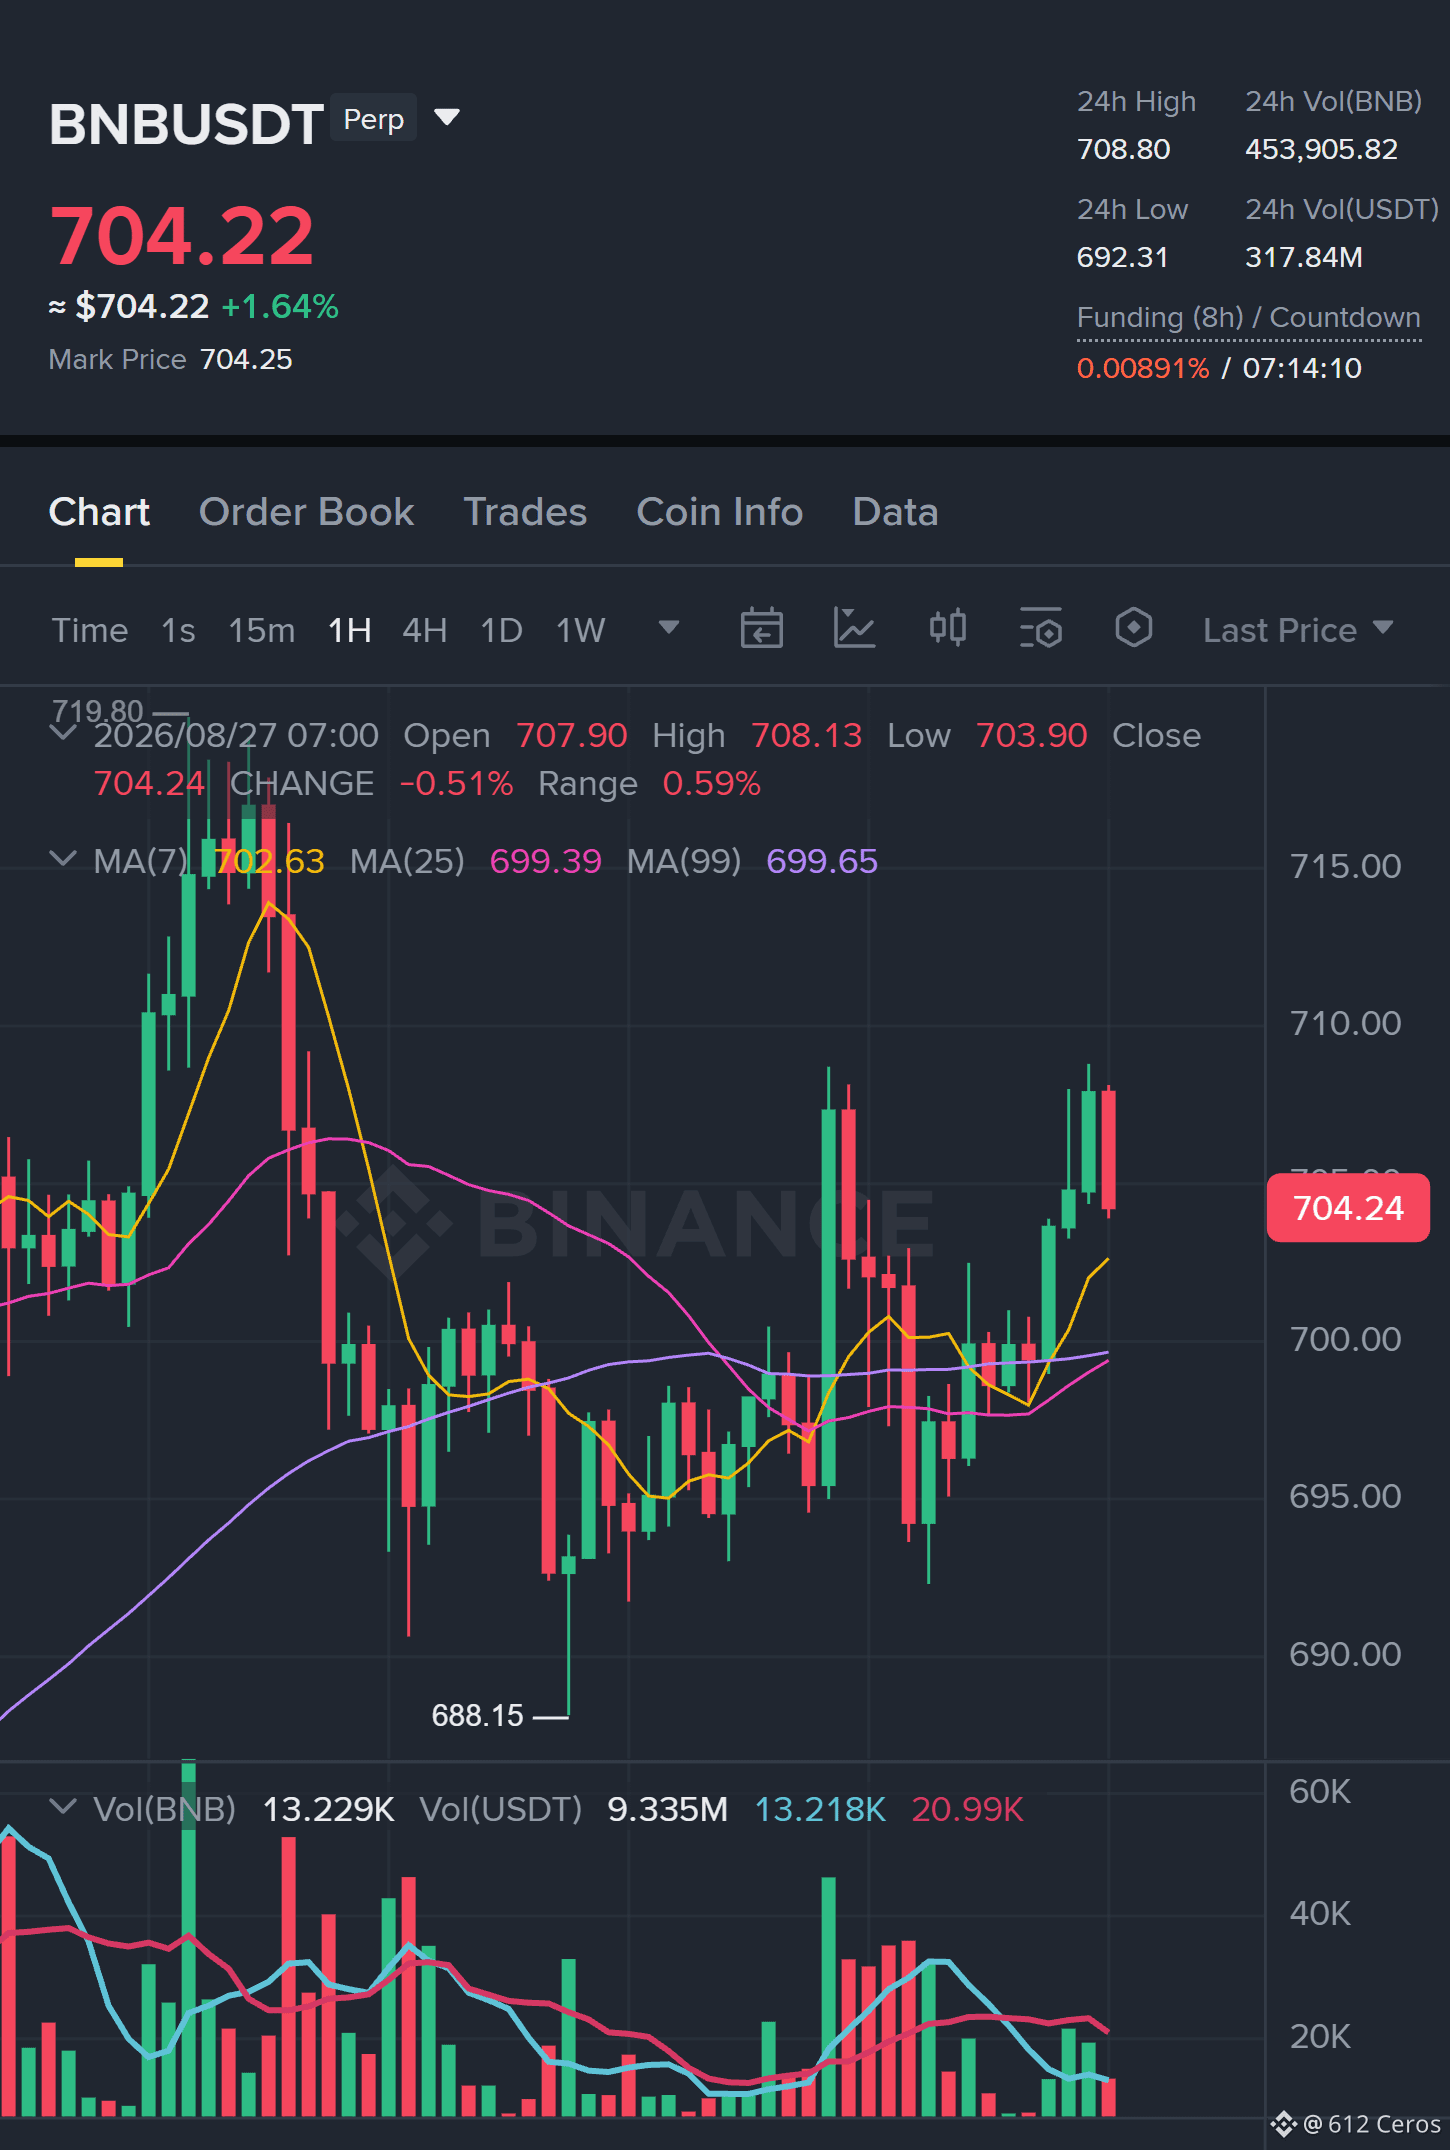Image resolution: width=1450 pixels, height=2150 pixels.
Task: Tap the MA(99) value 699.65
Action: point(822,861)
